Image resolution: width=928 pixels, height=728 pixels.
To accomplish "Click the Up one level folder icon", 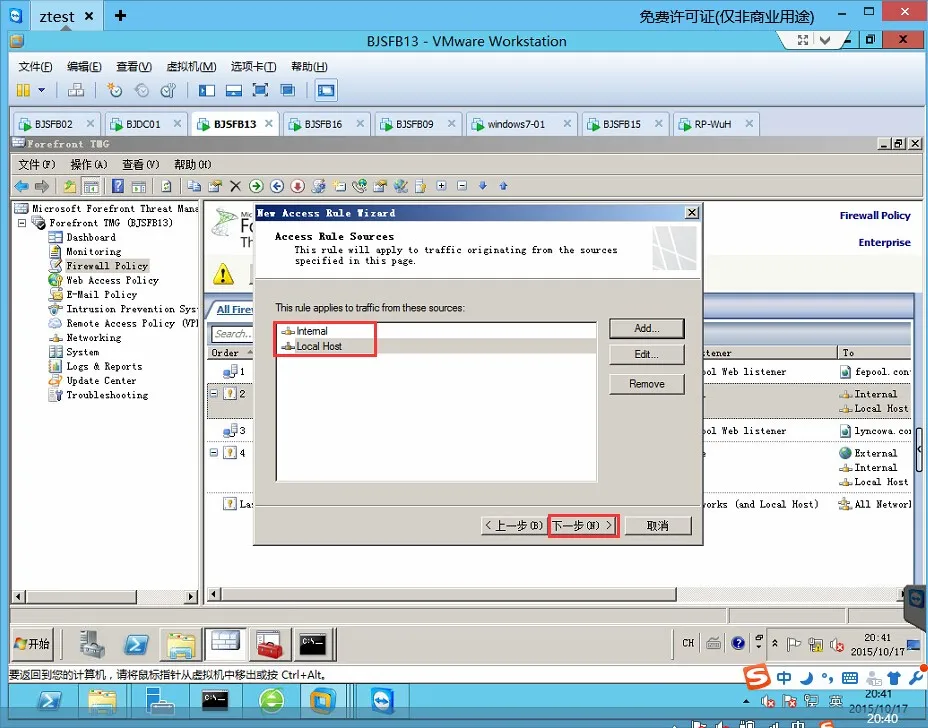I will [69, 186].
